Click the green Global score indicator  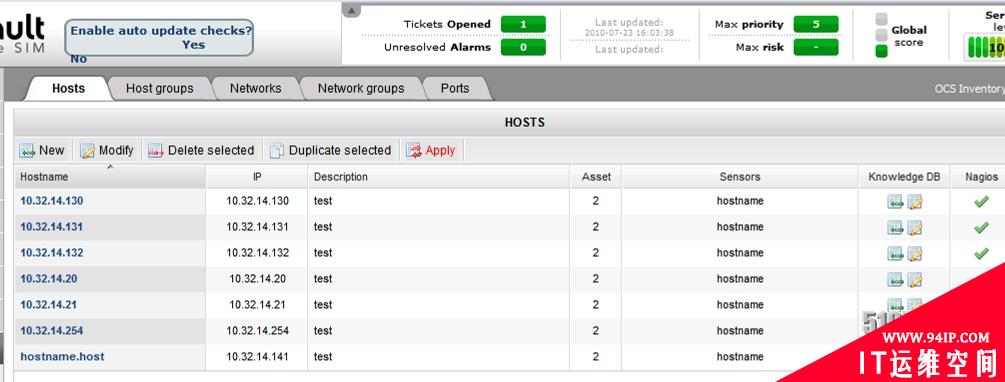point(881,51)
